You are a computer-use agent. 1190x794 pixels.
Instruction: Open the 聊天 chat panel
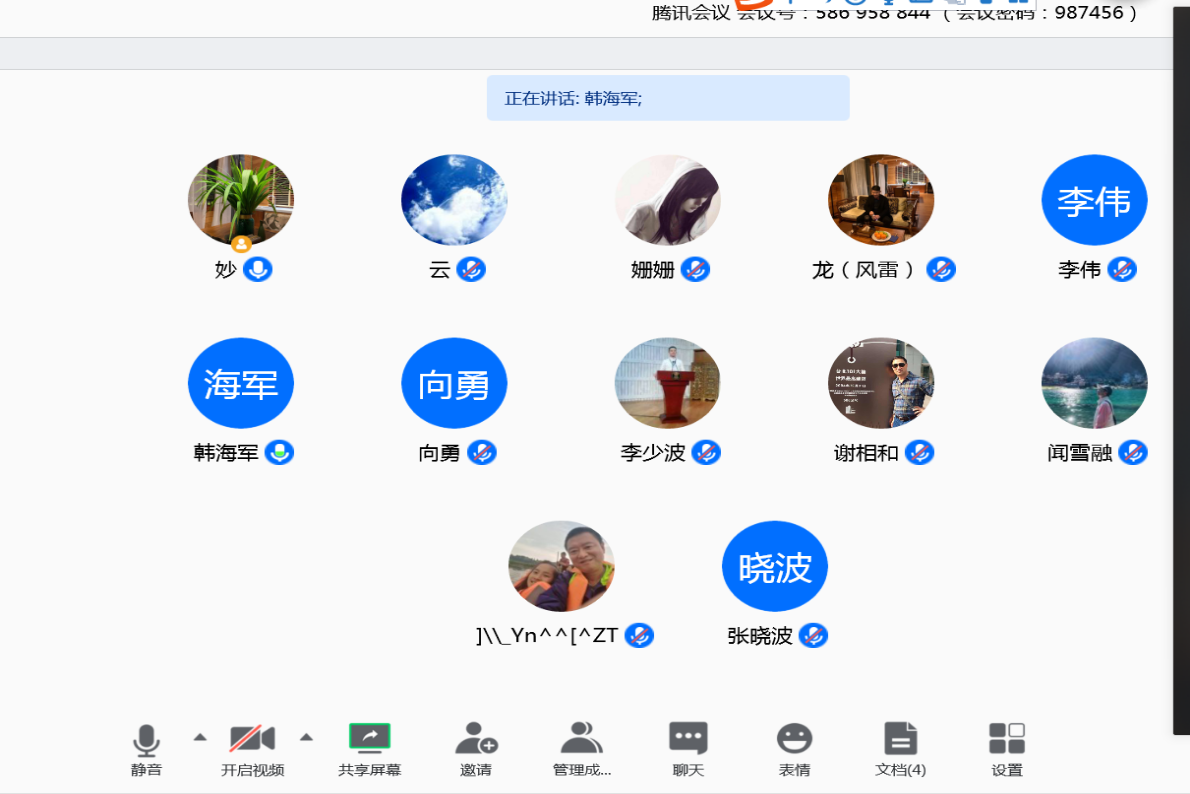(688, 739)
